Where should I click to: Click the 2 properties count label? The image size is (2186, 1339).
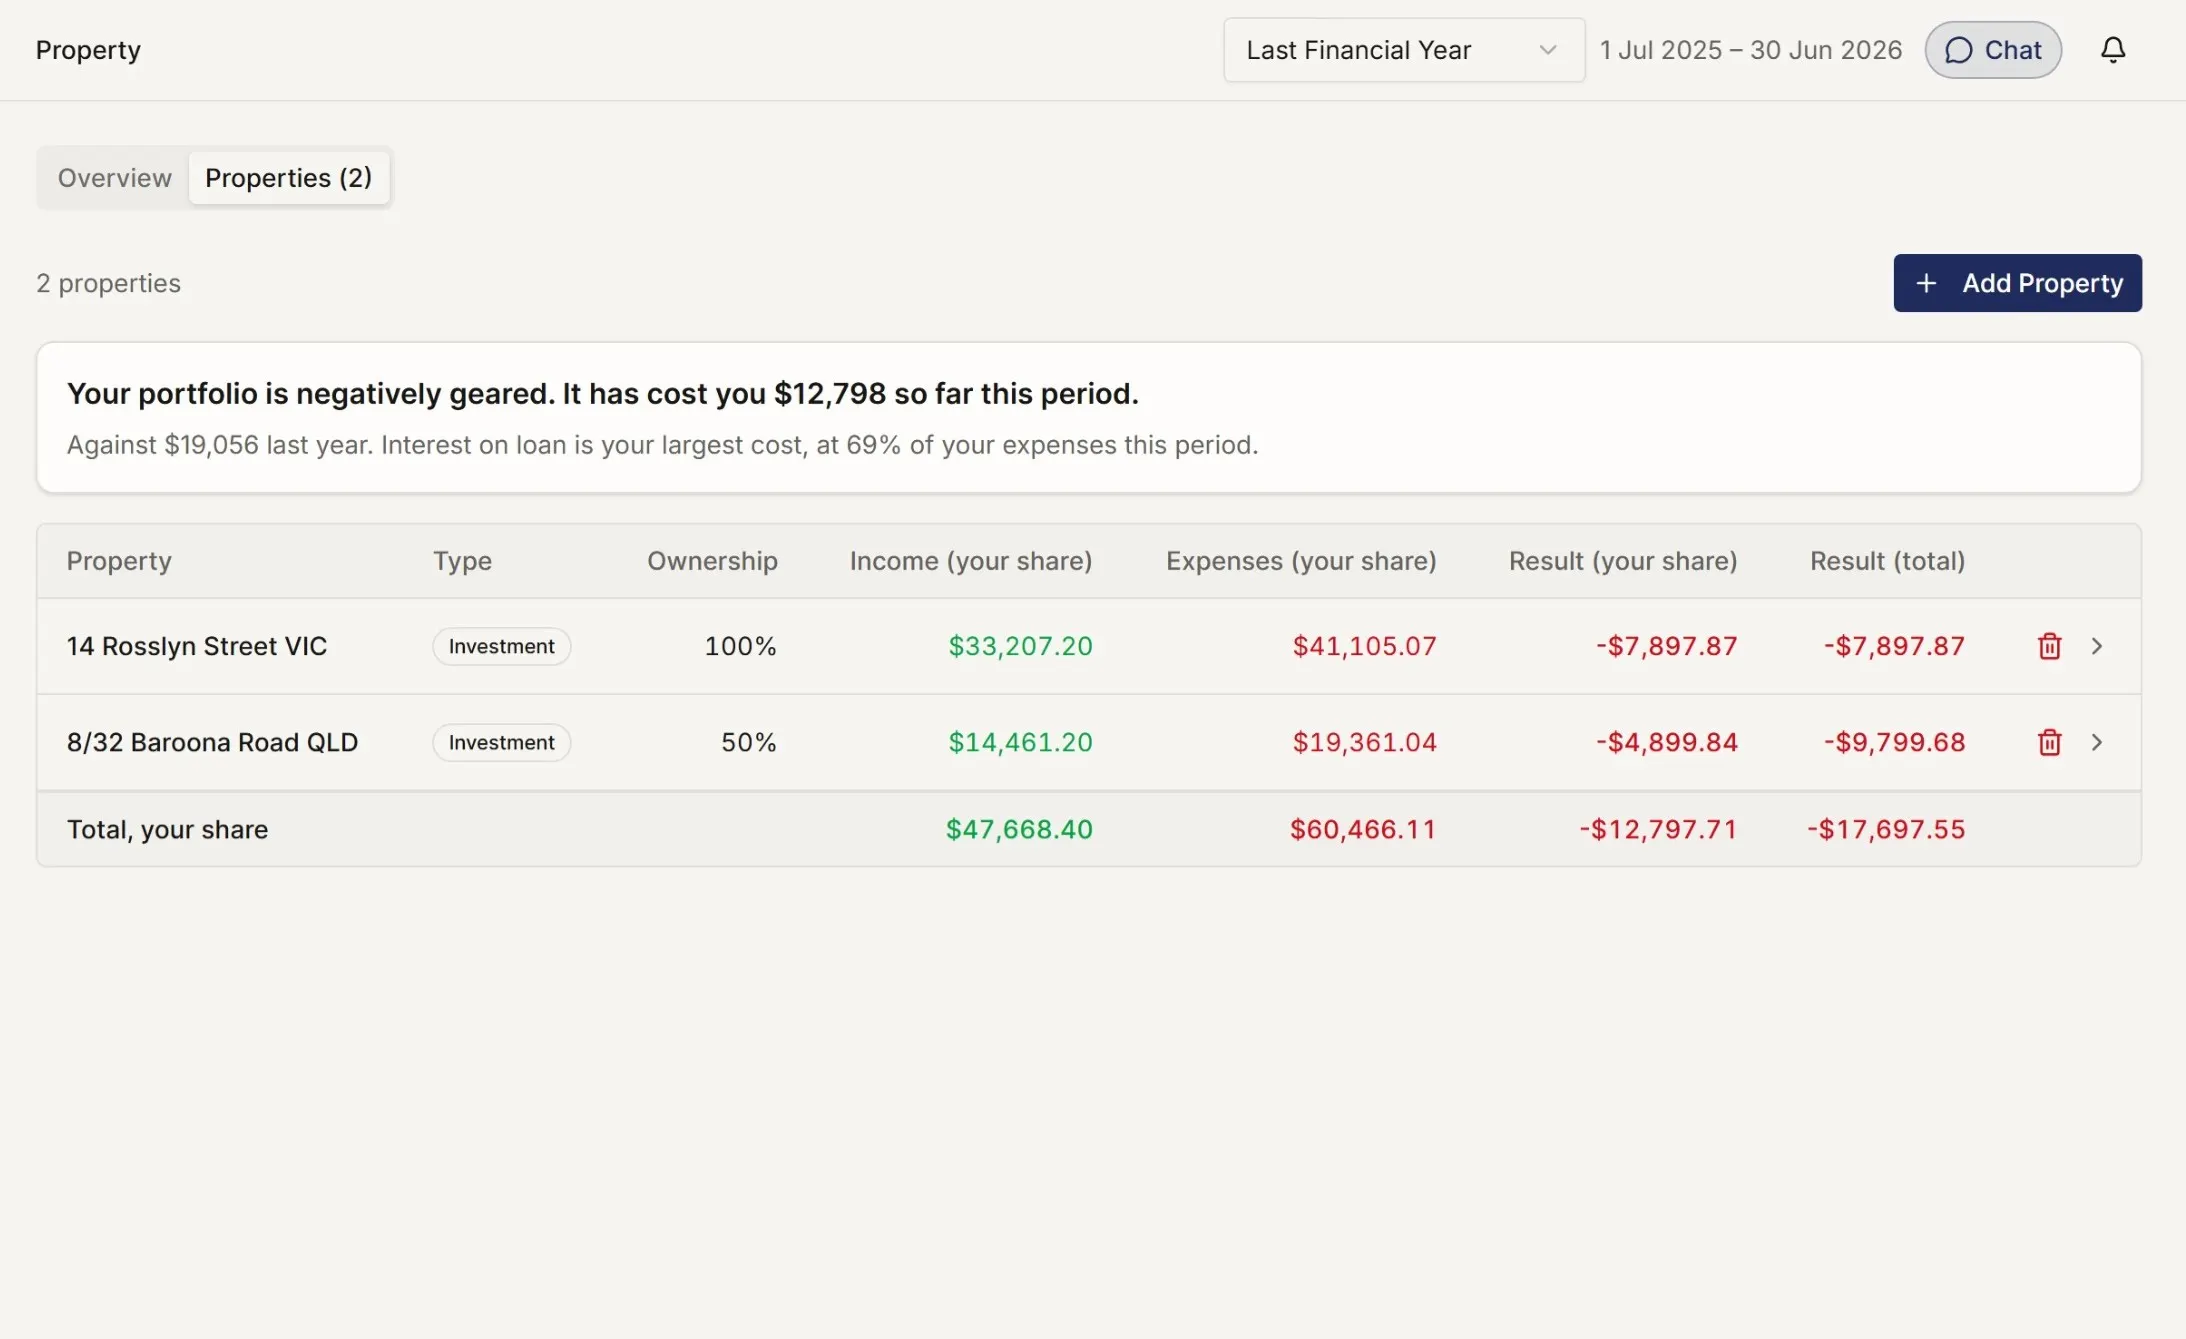(x=108, y=283)
